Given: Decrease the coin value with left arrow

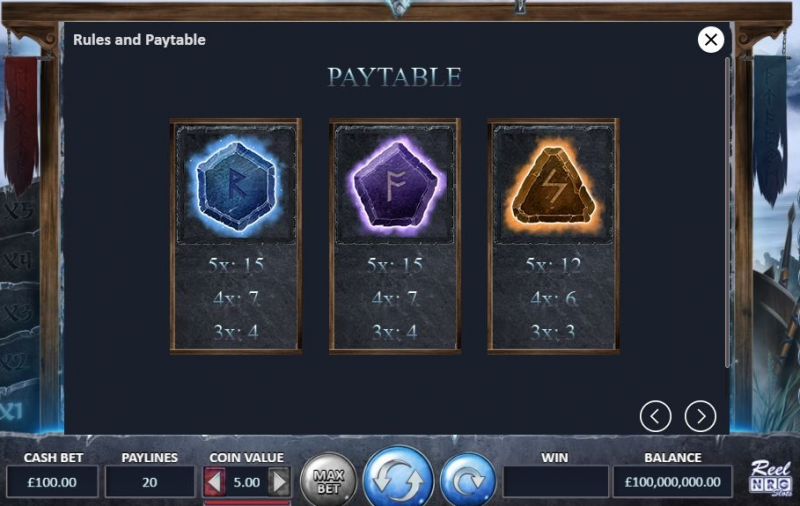Looking at the screenshot, I should pyautogui.click(x=214, y=482).
